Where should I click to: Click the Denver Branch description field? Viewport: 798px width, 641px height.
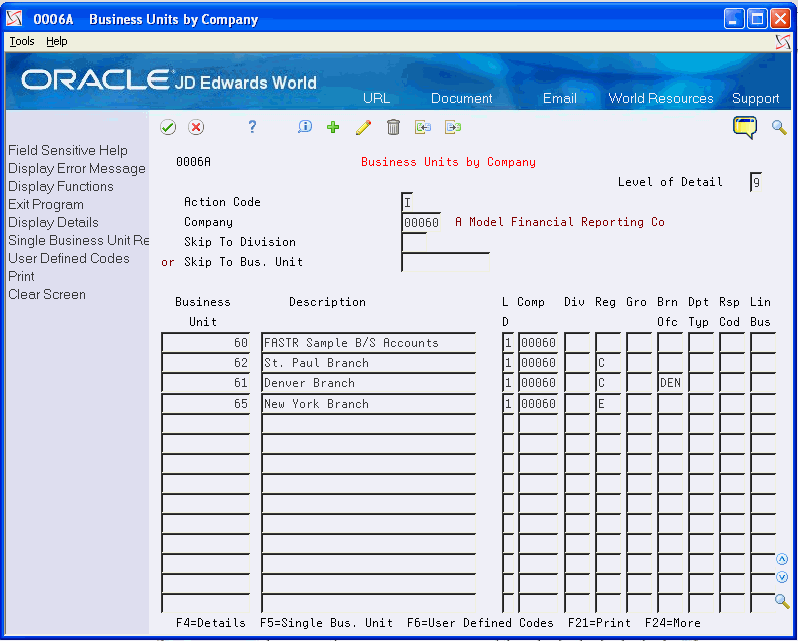368,383
